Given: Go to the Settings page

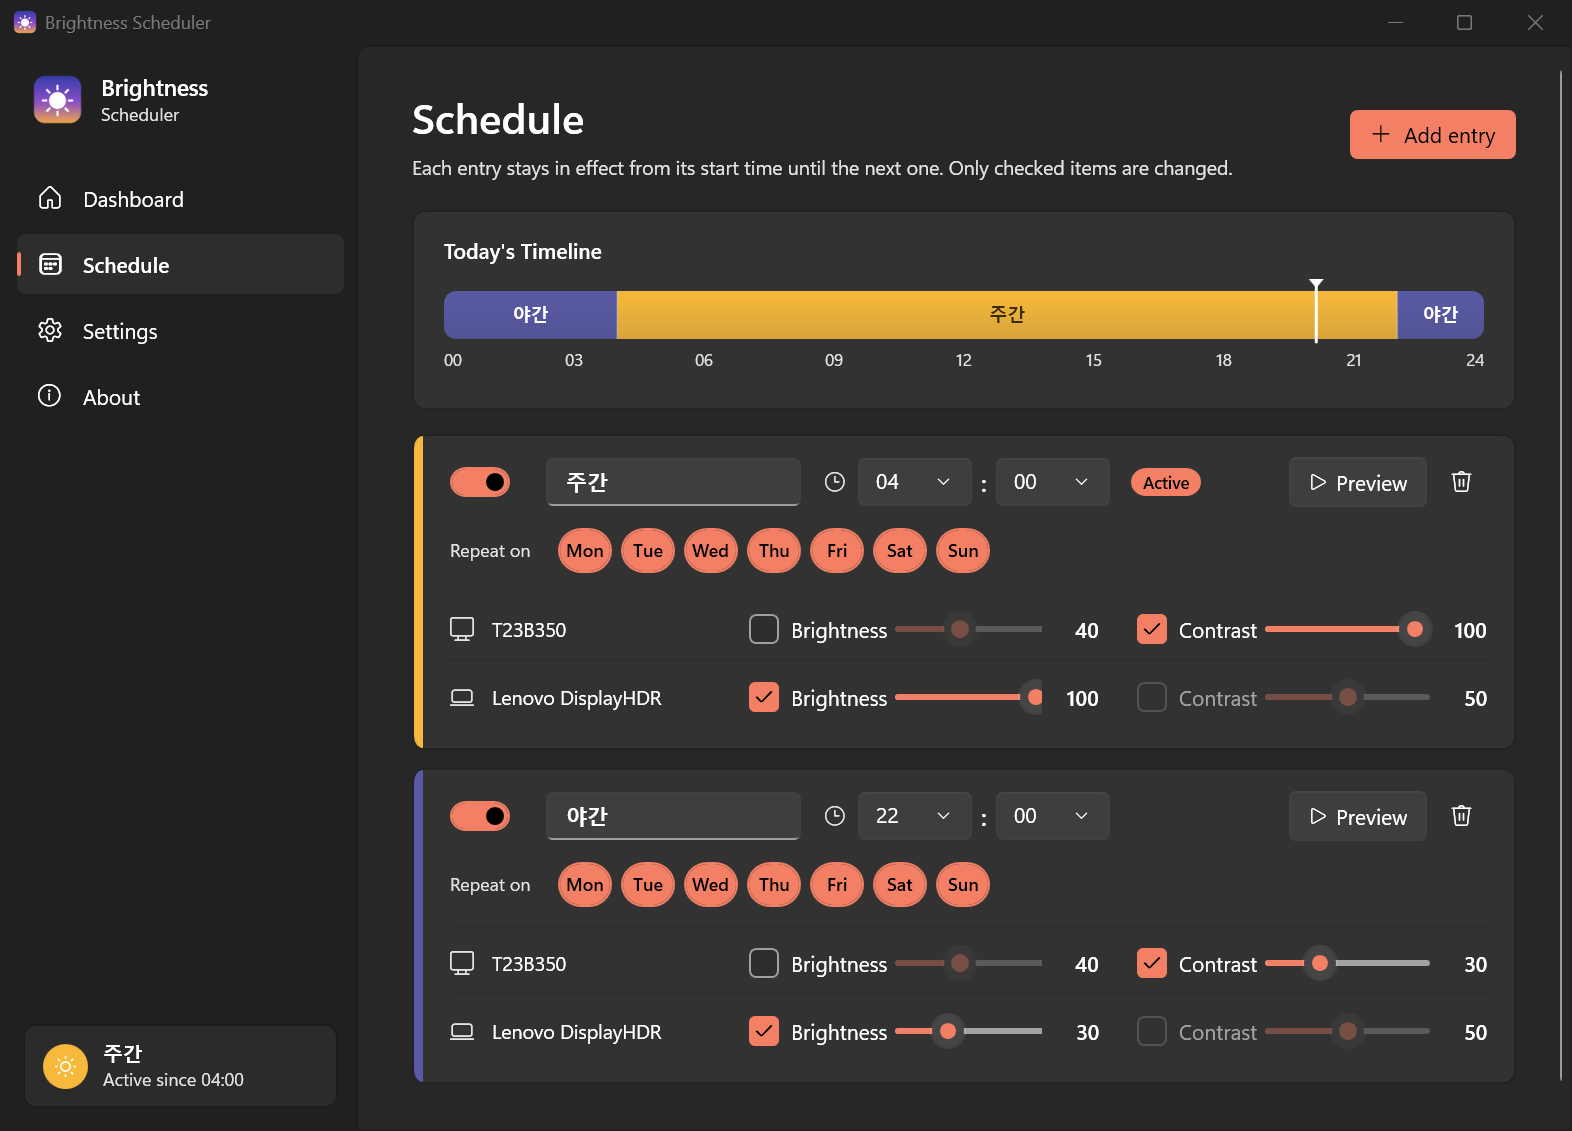Looking at the screenshot, I should coord(180,330).
